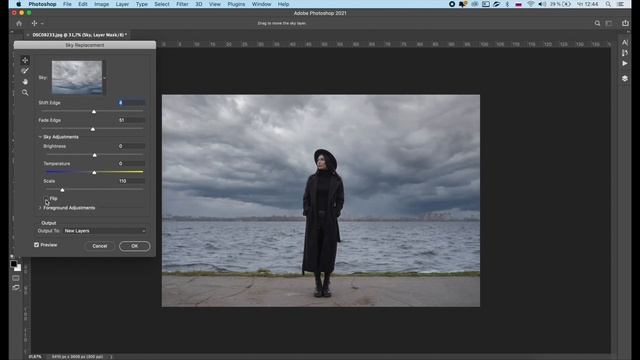Image resolution: width=640 pixels, height=360 pixels.
Task: Open the Select menu
Action: coord(162,4)
